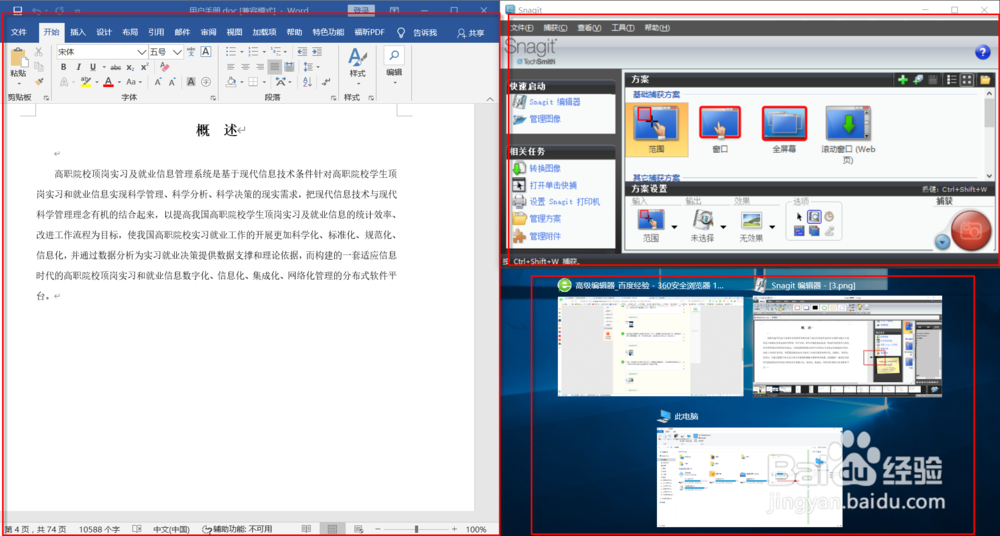Screen dimensions: 1000x536
Task: Open the 捕获 menu in Snagit
Action: (554, 27)
